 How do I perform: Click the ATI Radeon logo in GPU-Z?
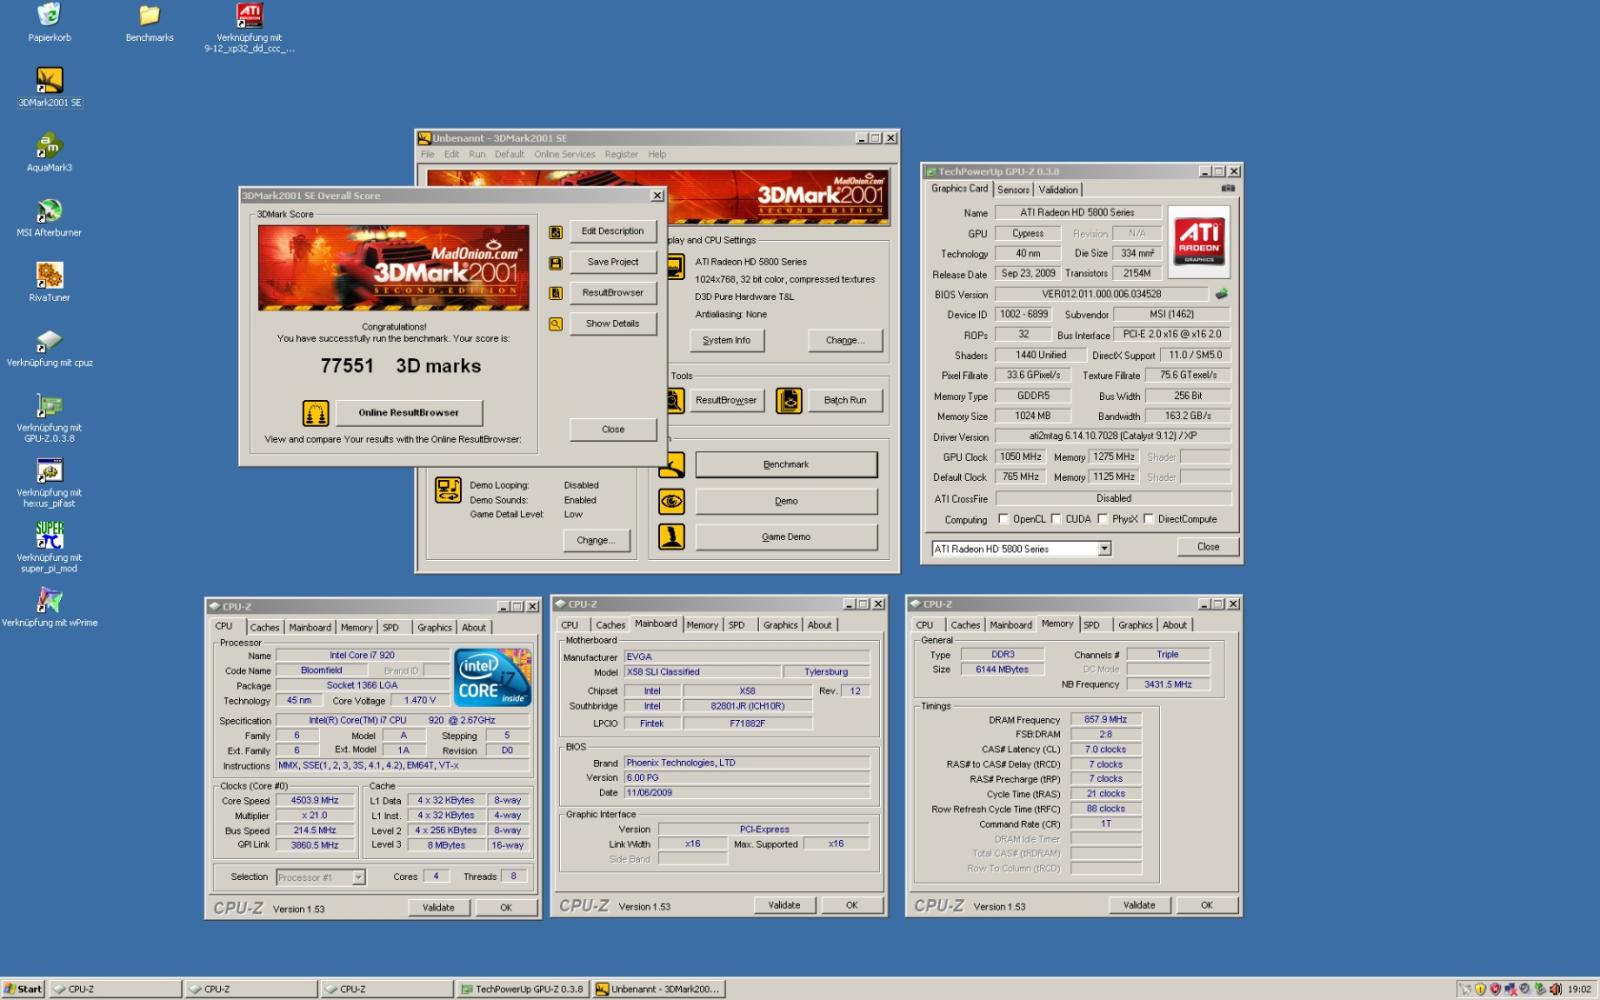click(x=1199, y=240)
